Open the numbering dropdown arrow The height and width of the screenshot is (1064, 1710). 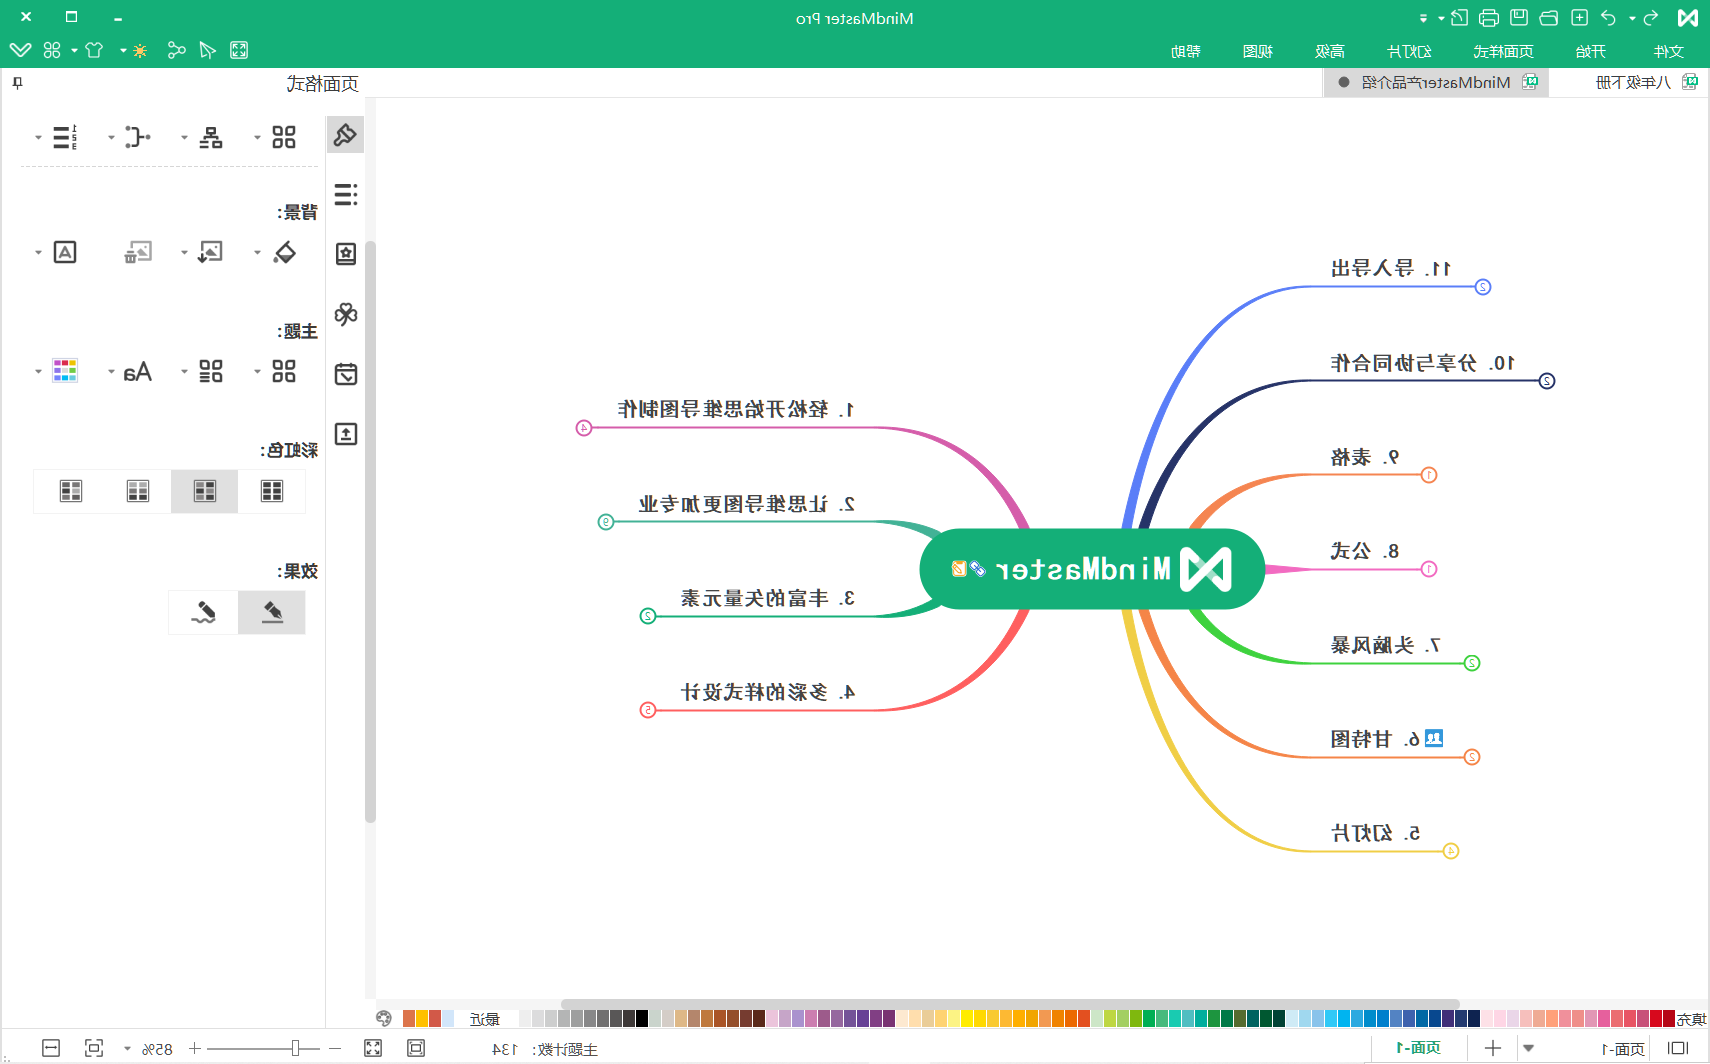[38, 137]
